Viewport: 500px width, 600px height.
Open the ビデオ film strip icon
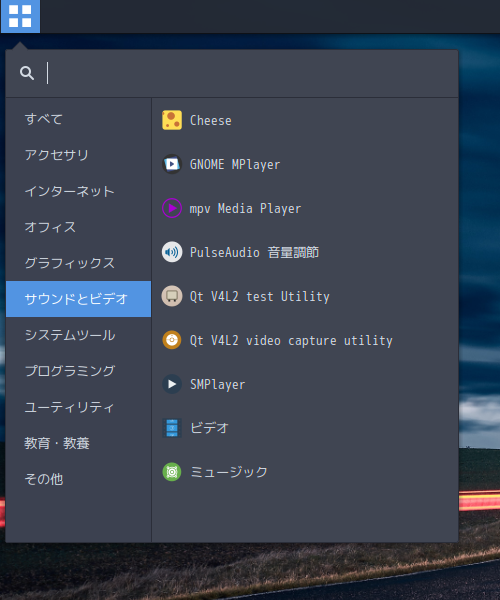pos(172,428)
